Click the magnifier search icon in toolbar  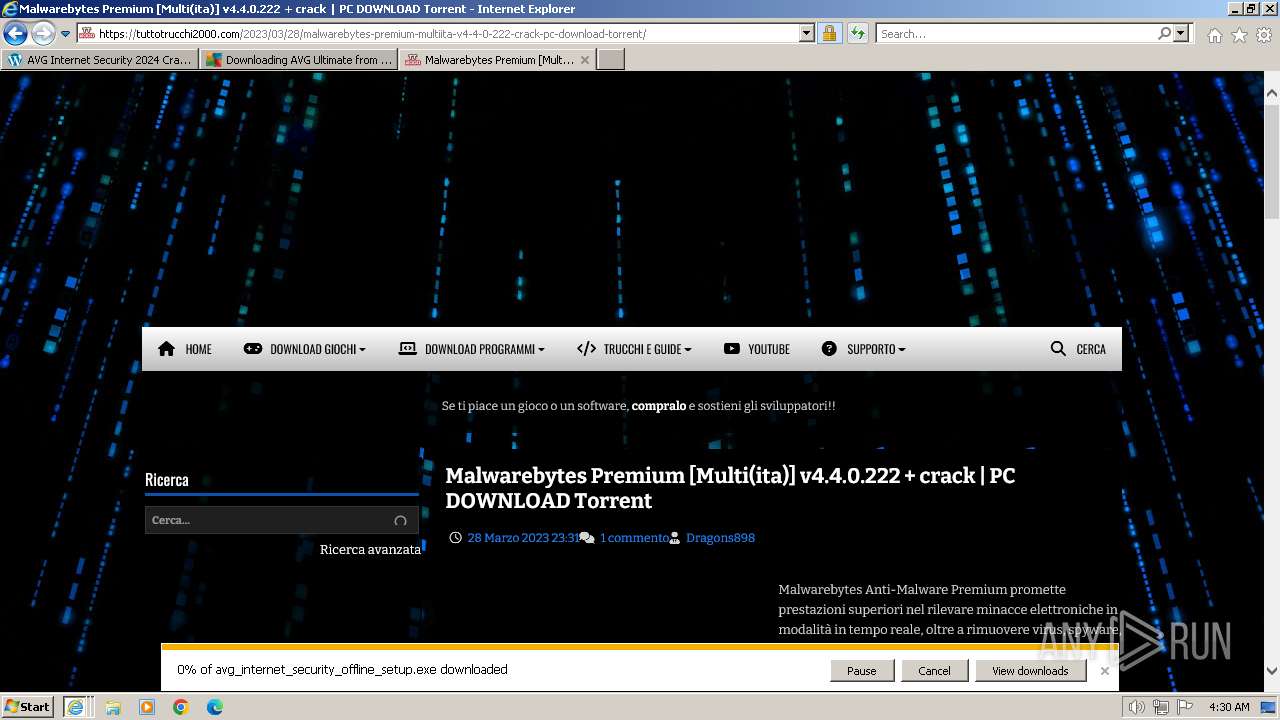[1164, 34]
